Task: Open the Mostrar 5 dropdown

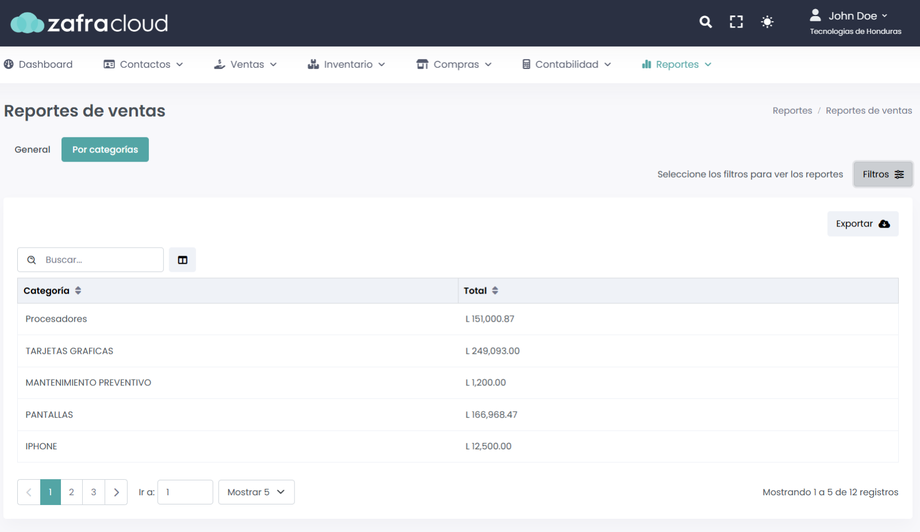Action: [256, 492]
